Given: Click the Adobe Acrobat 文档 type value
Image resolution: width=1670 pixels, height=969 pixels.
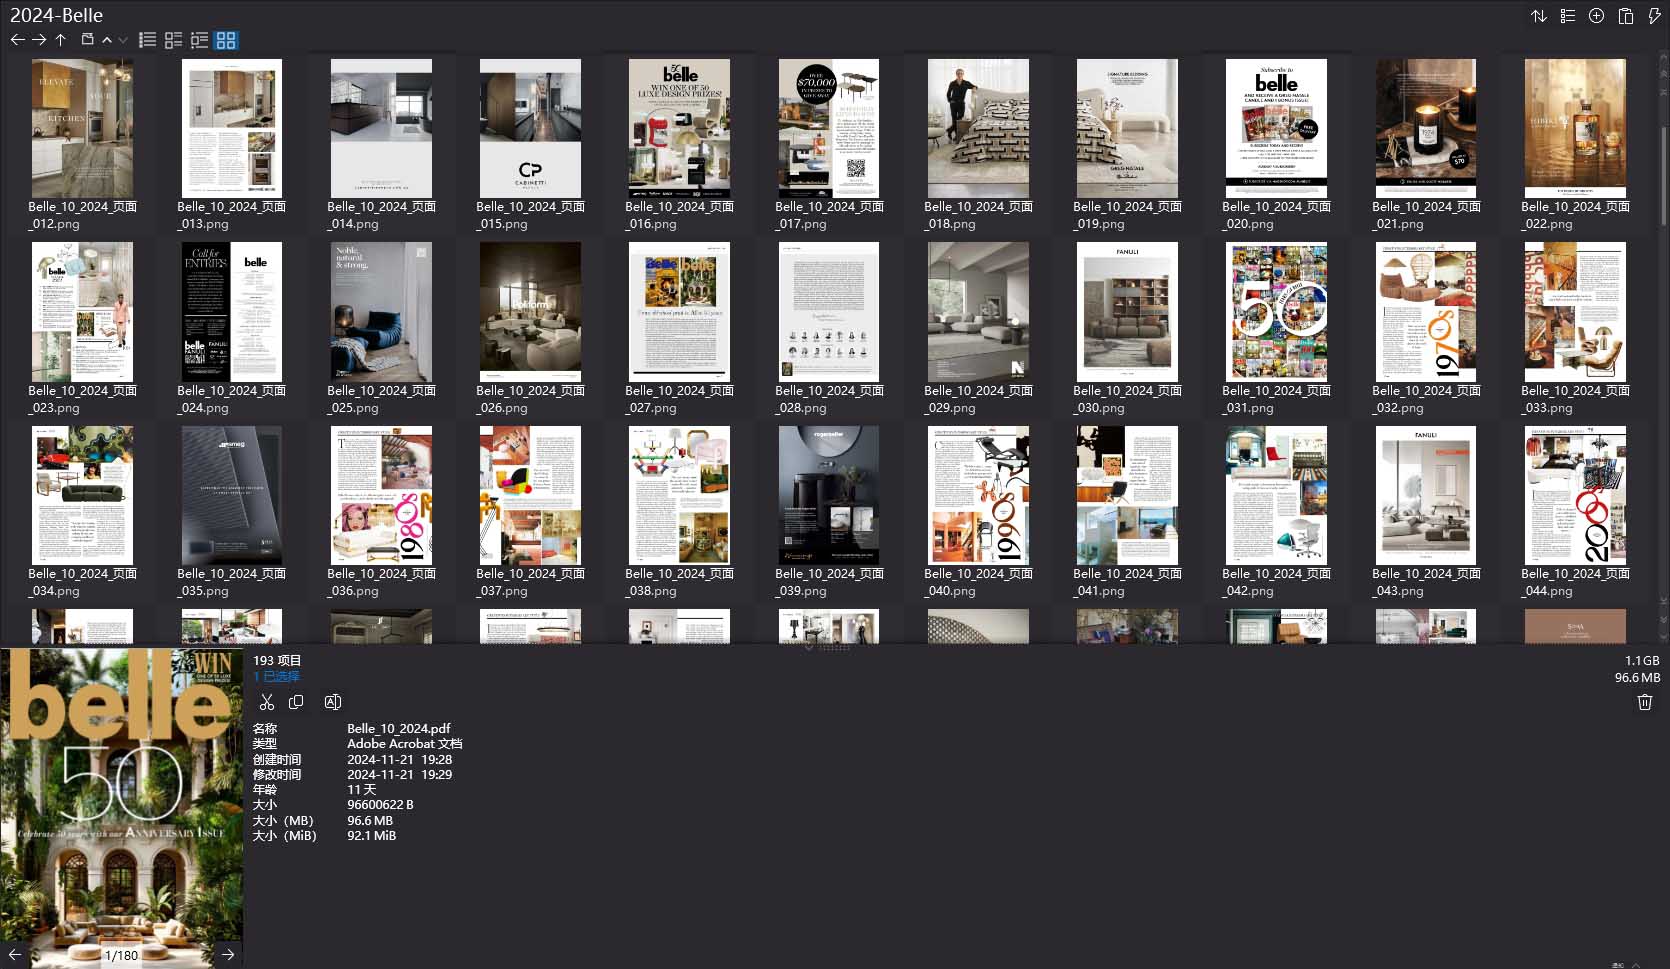Looking at the screenshot, I should [404, 744].
